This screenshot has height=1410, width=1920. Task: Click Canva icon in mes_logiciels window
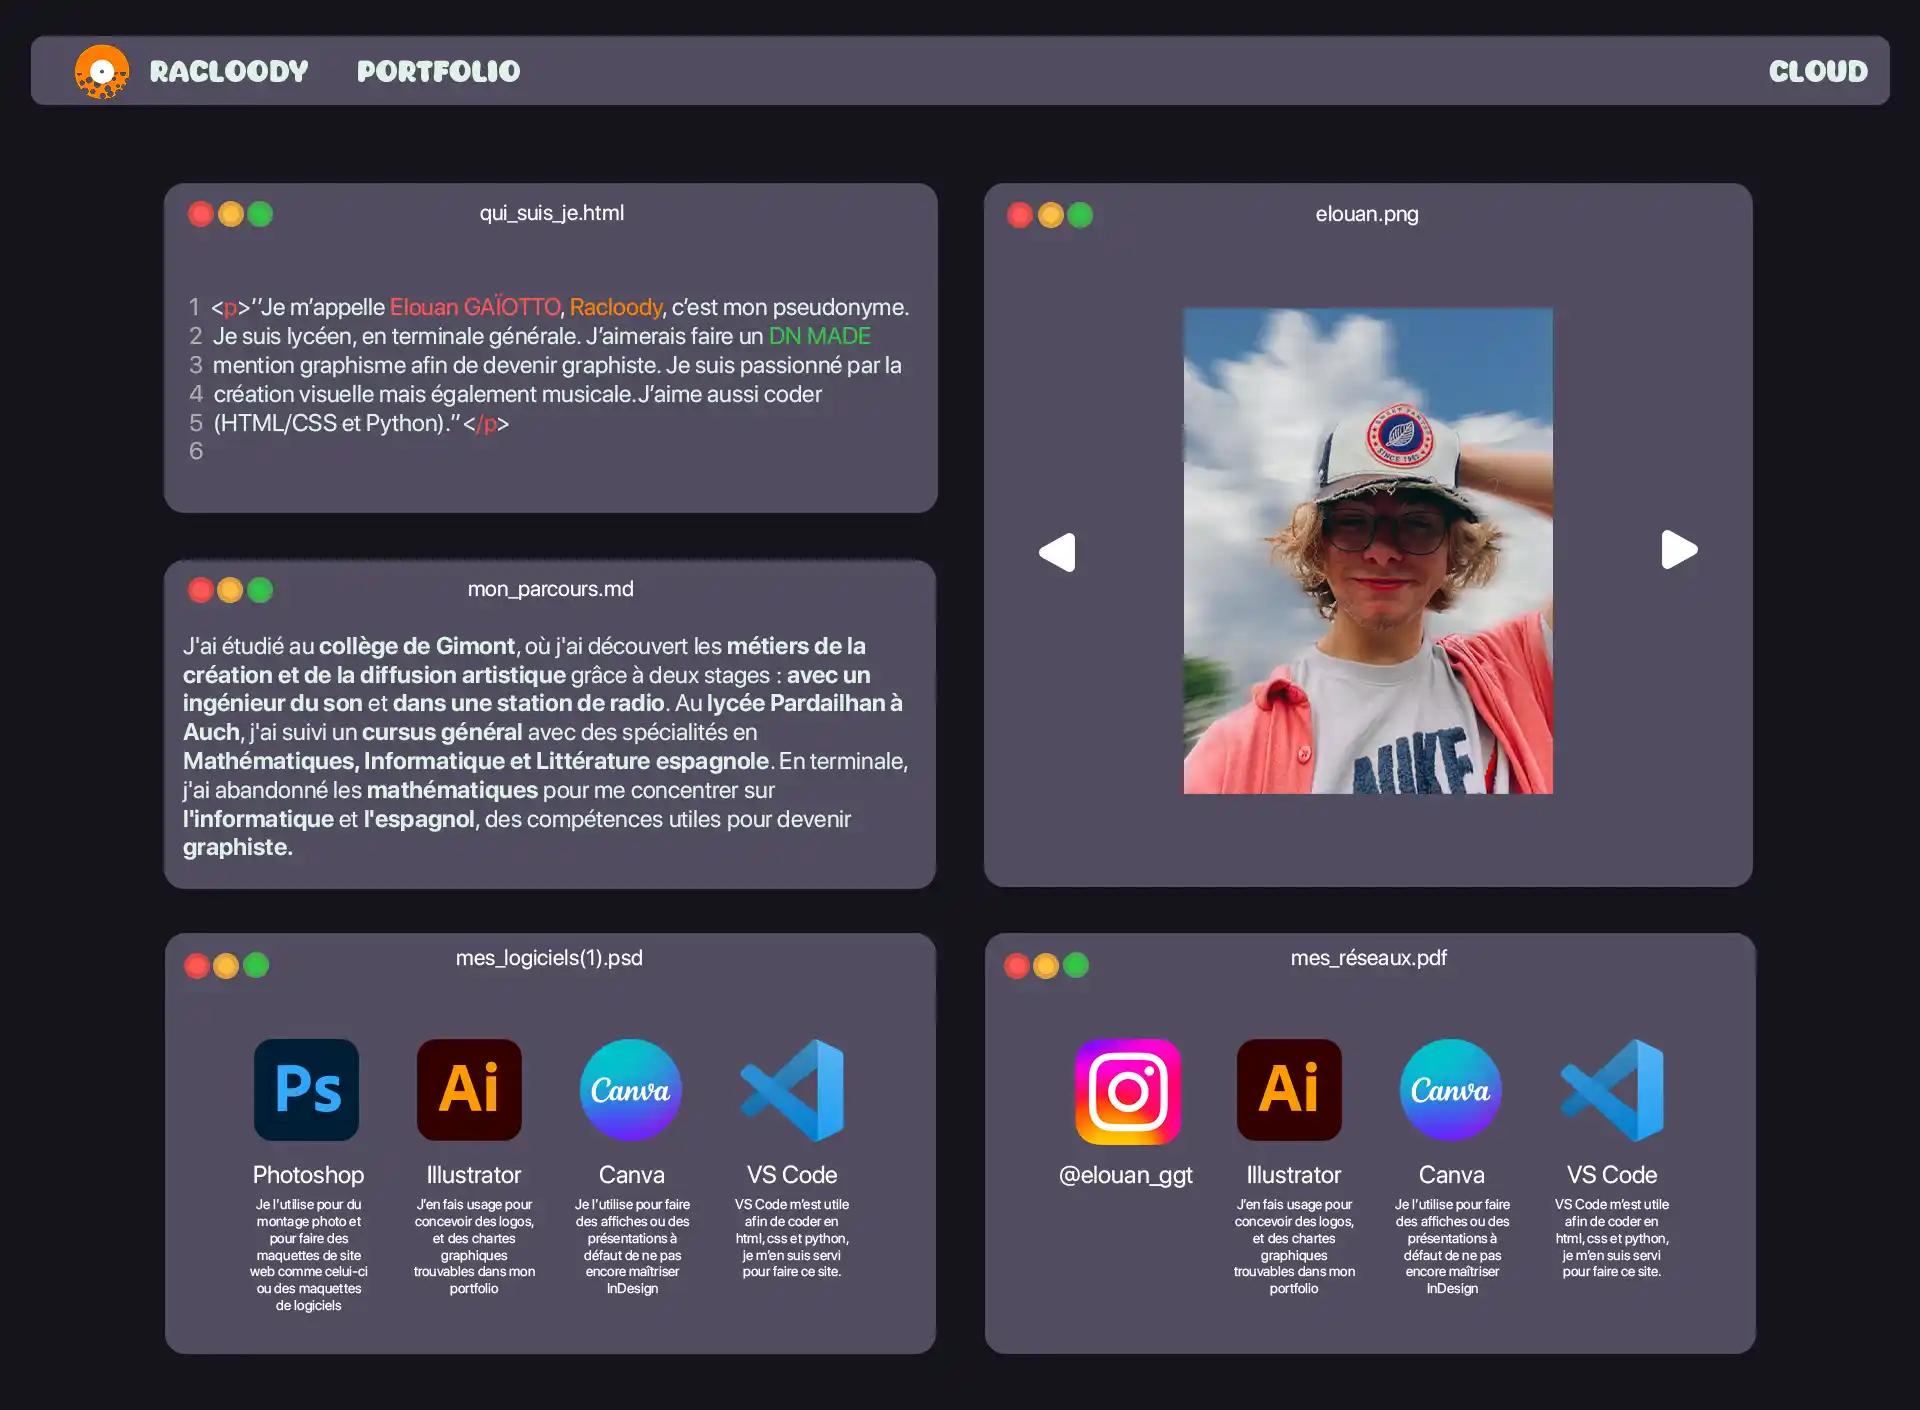click(631, 1090)
